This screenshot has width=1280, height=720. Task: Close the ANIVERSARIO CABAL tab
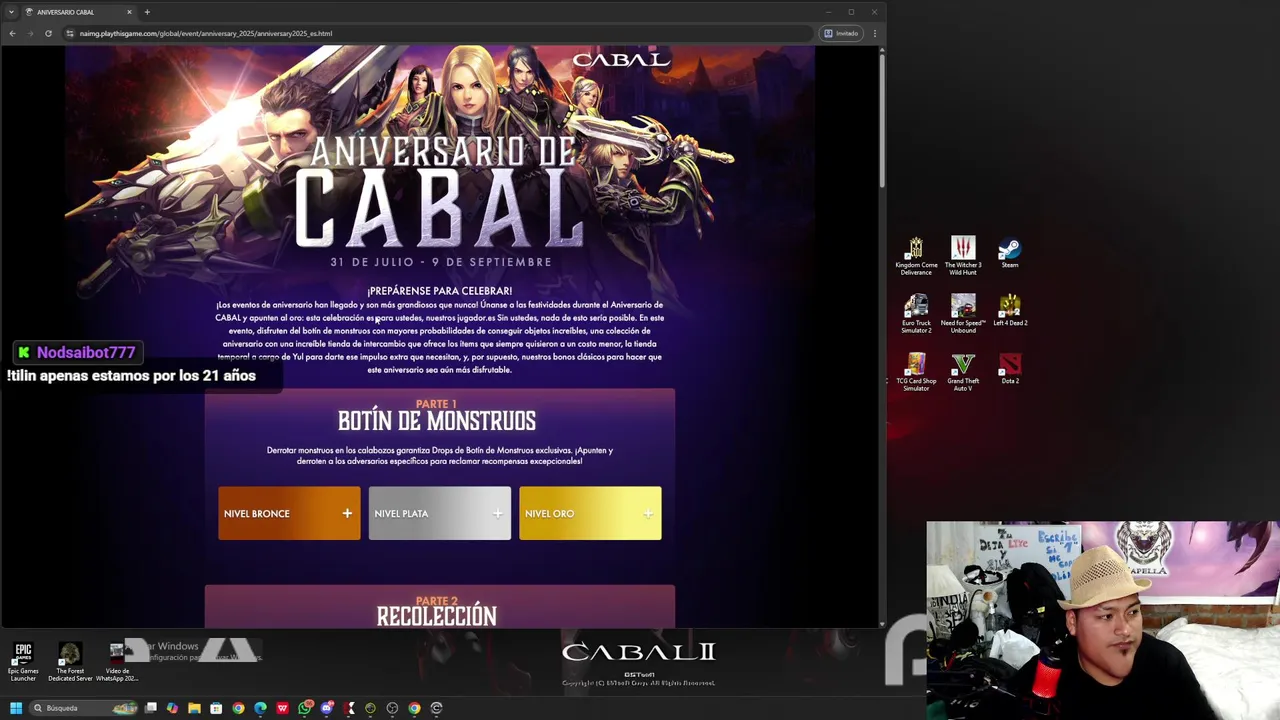[129, 12]
